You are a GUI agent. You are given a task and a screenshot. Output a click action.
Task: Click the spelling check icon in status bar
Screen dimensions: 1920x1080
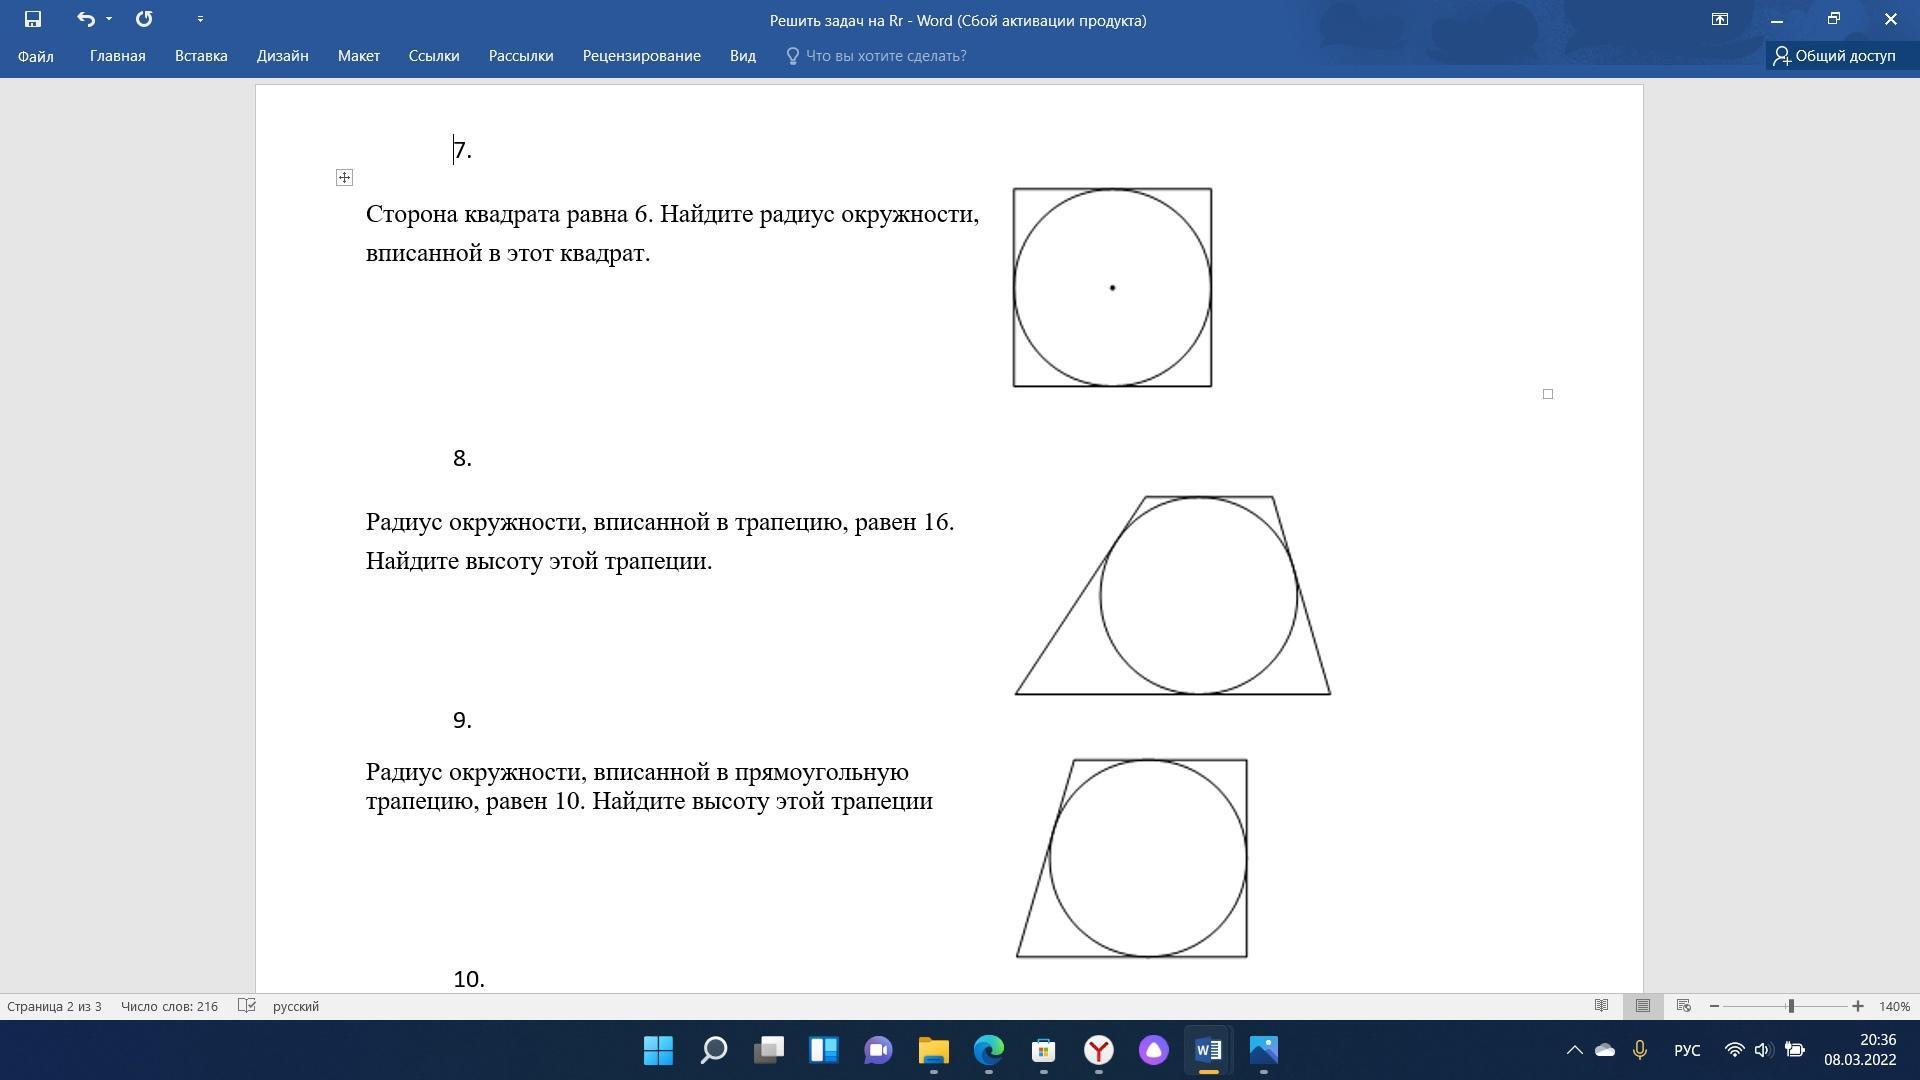coord(247,1006)
